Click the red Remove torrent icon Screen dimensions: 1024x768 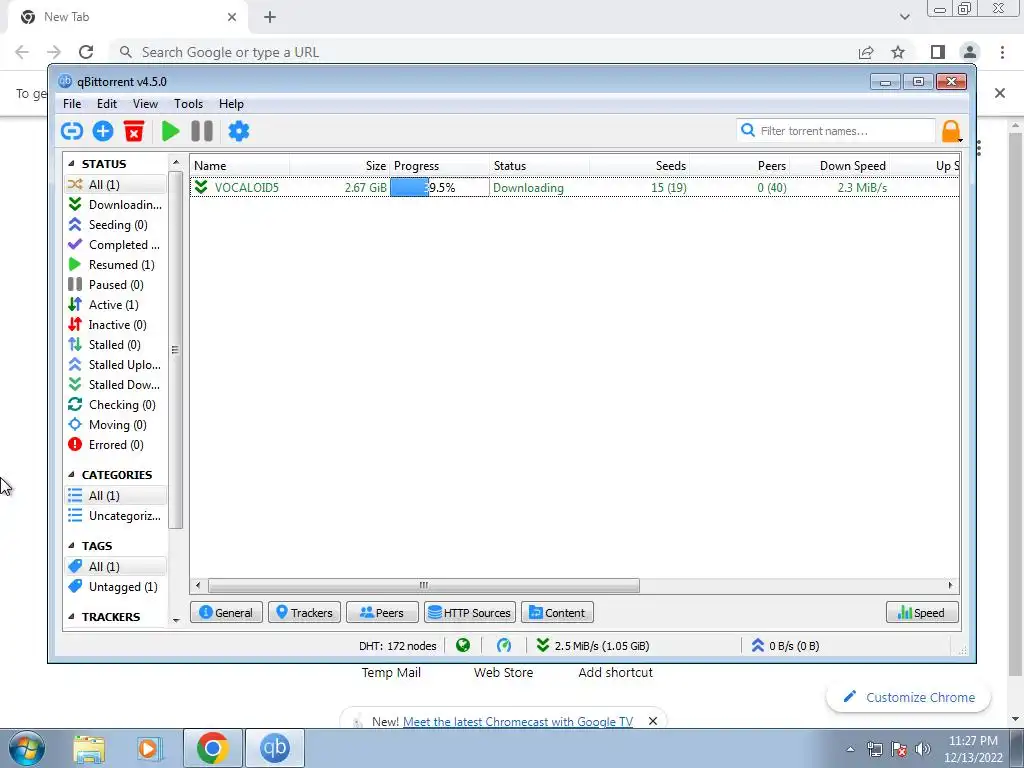134,131
